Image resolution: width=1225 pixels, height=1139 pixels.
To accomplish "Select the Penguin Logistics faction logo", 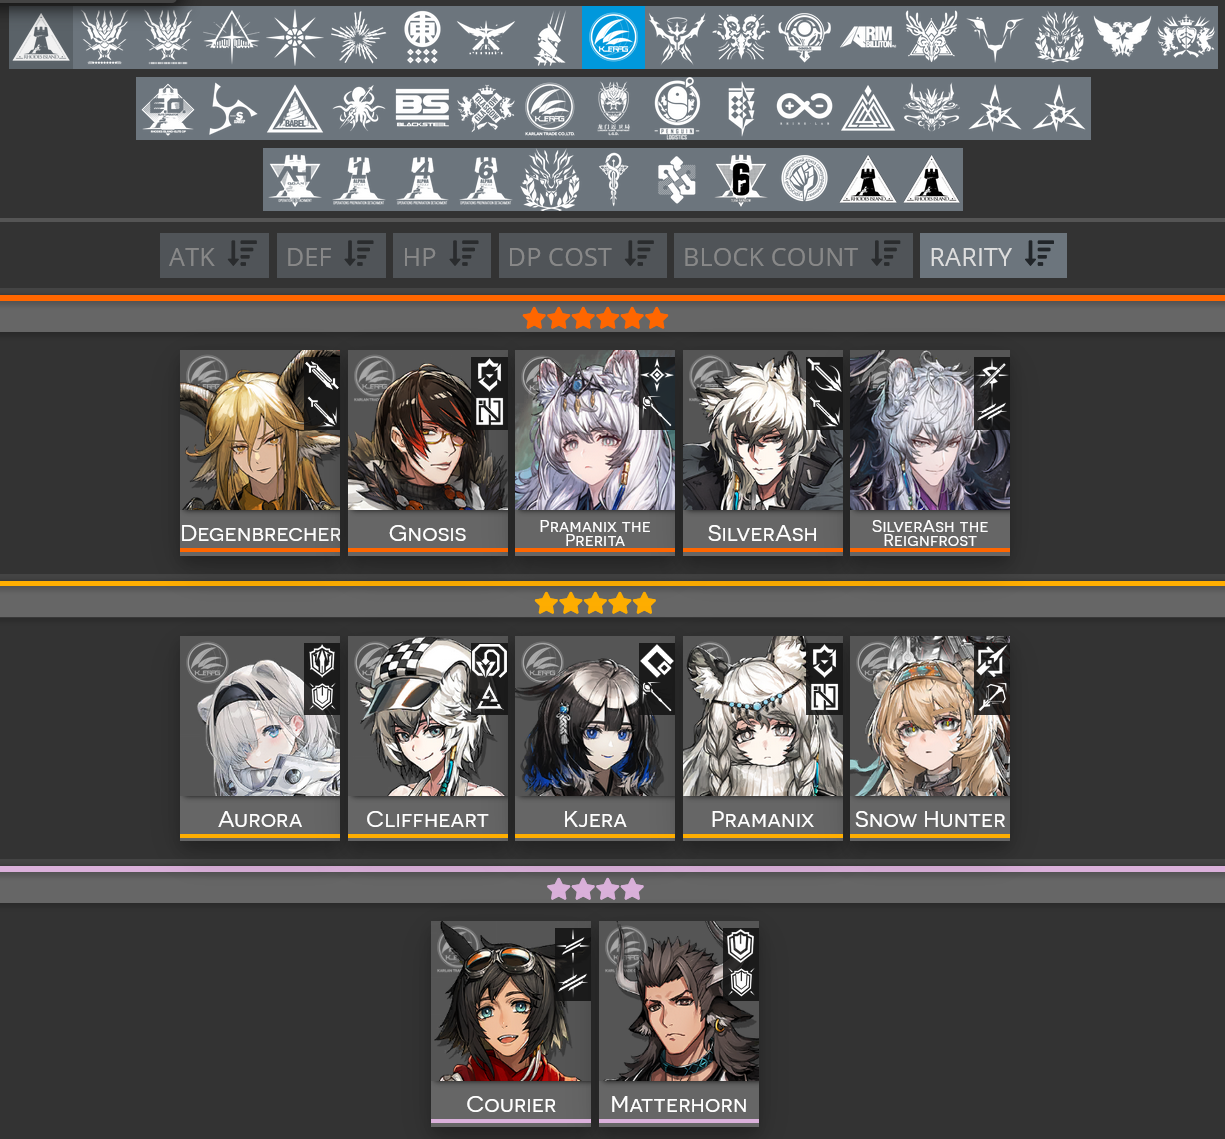I will pos(677,108).
